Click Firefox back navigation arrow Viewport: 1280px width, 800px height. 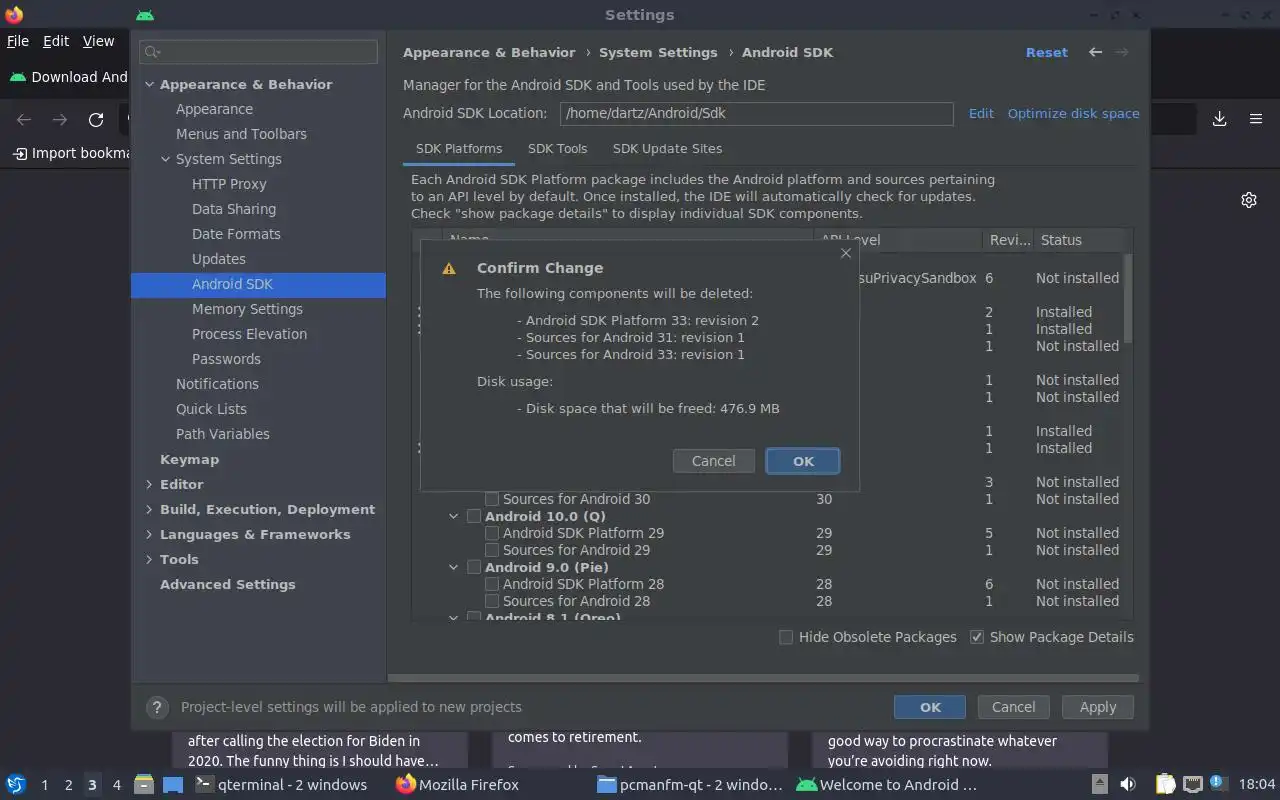coord(24,120)
